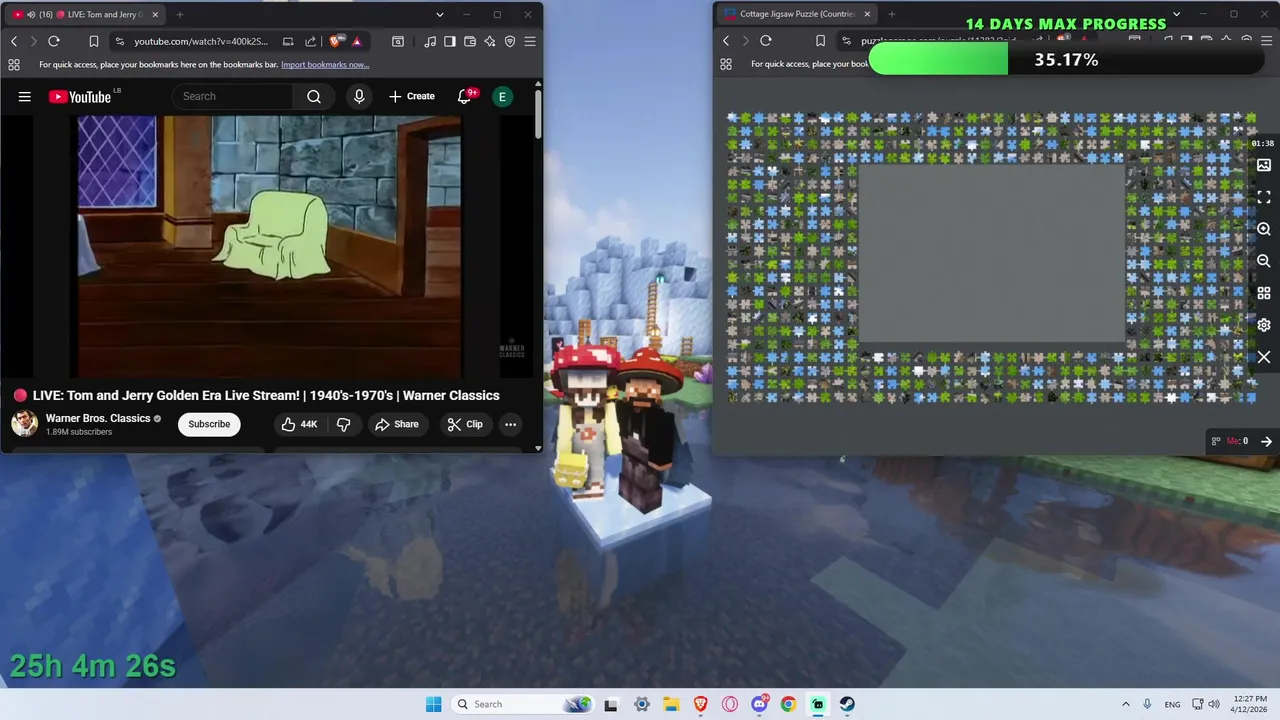Click the Warner Bros. Classics channel avatar
1280x720 pixels.
25,424
